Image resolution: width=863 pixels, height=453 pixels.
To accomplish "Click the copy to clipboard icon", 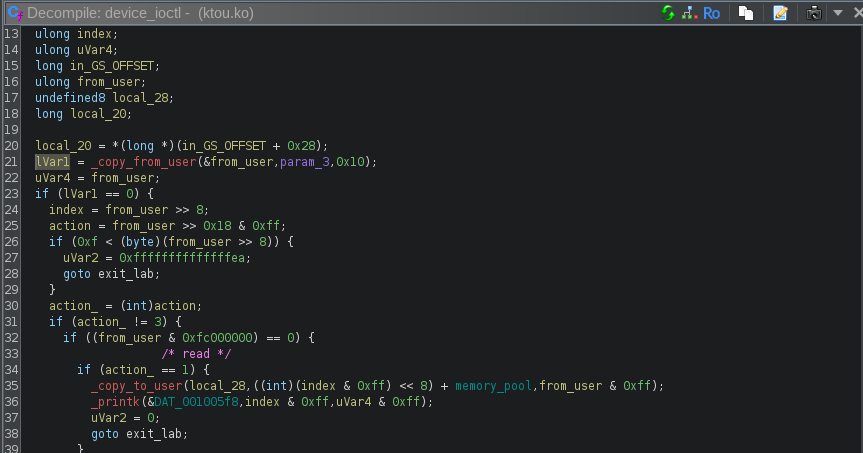I will click(746, 13).
